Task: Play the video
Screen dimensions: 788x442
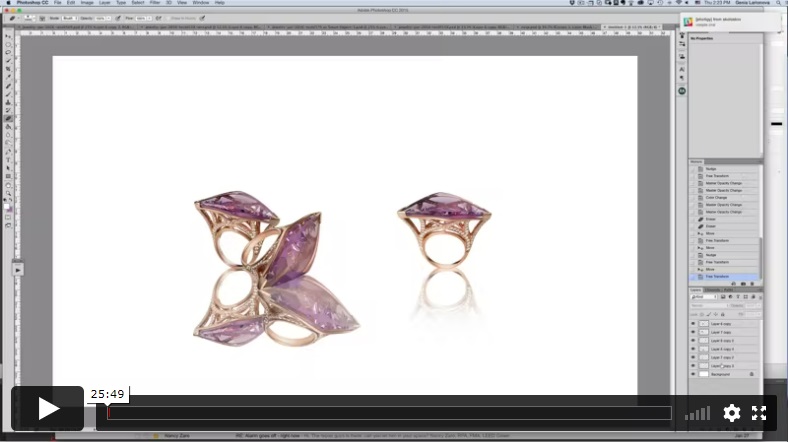Action: coord(48,408)
